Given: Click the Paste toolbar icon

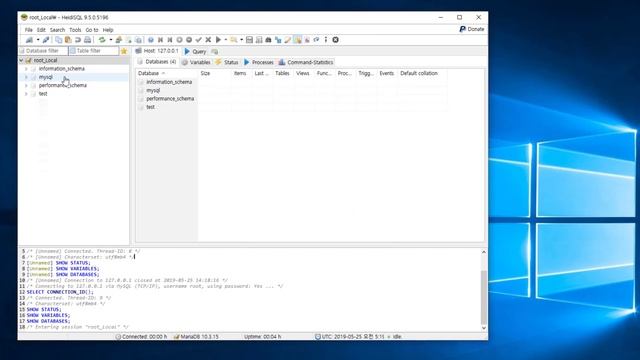Looking at the screenshot, I should pyautogui.click(x=68, y=40).
